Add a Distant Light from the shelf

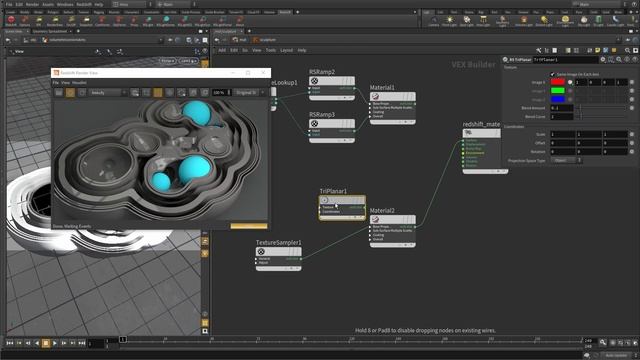544,21
